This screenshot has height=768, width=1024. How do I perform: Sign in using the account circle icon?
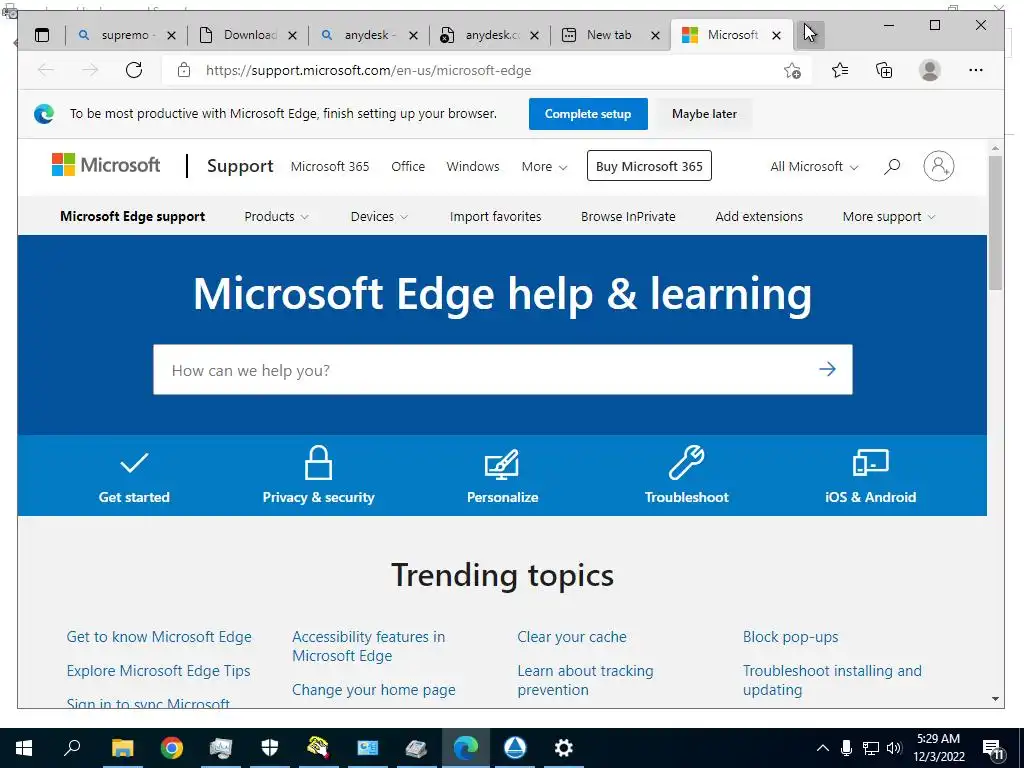(938, 166)
